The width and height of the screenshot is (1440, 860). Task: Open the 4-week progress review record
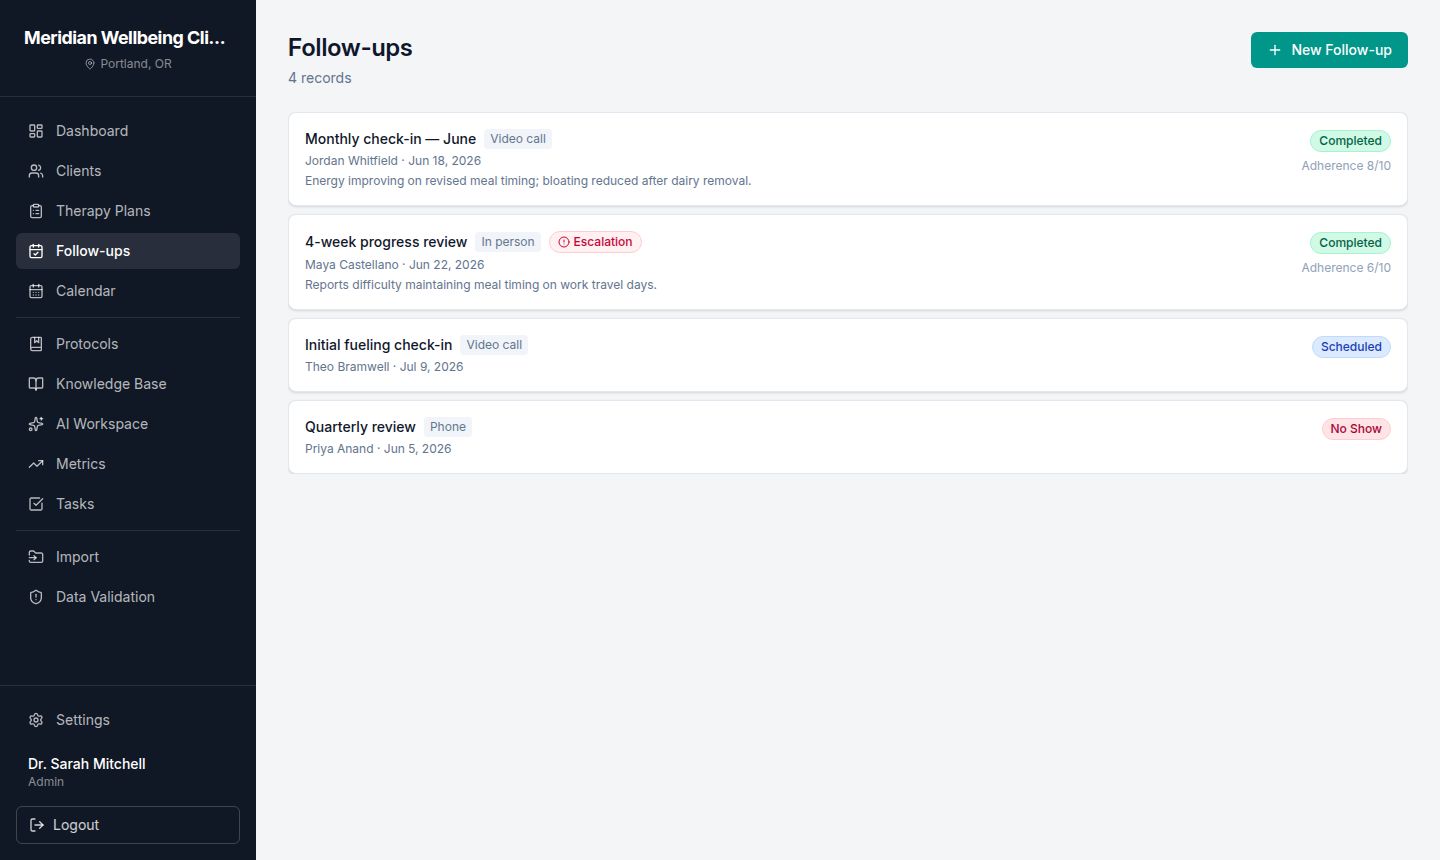(848, 262)
